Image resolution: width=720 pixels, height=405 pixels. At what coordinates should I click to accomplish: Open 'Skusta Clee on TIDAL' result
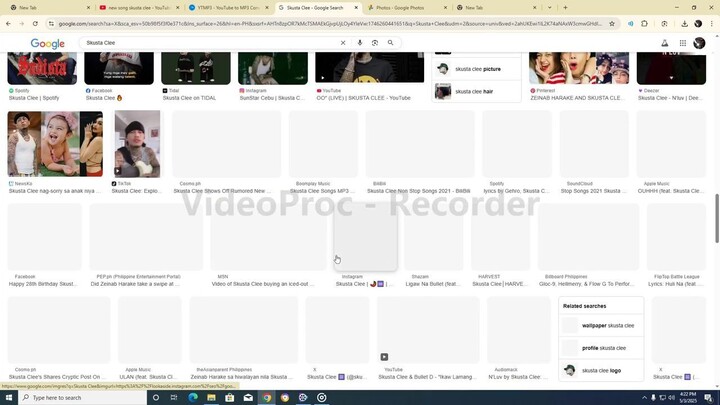pos(189,98)
